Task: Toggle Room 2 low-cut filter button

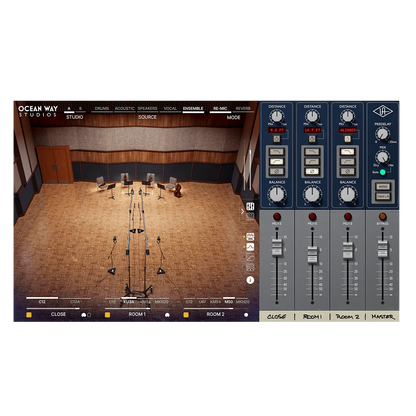Action: (348, 162)
